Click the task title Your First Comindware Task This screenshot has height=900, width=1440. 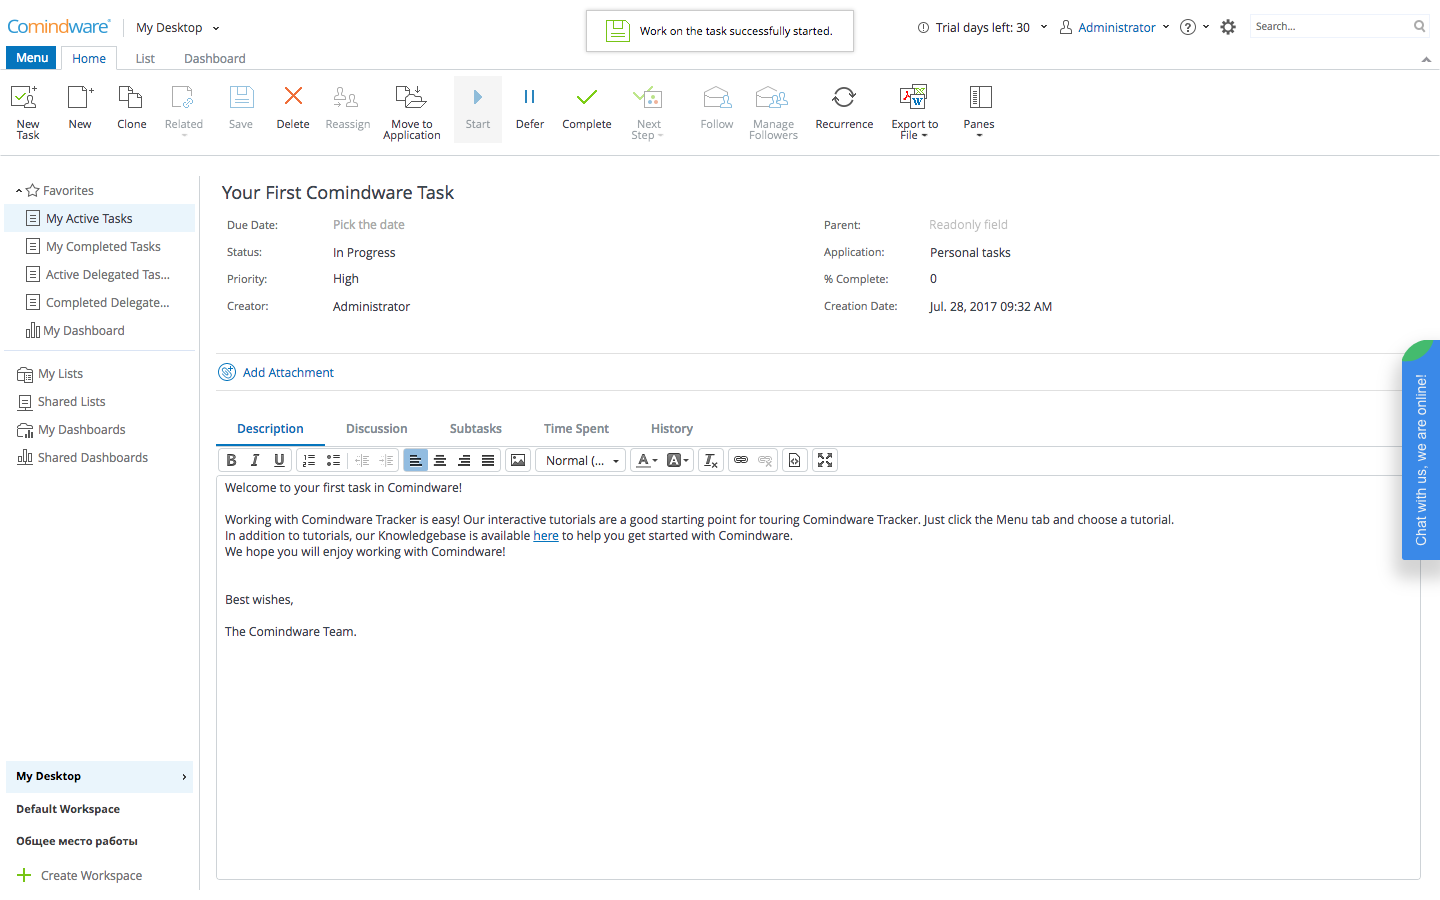[338, 193]
